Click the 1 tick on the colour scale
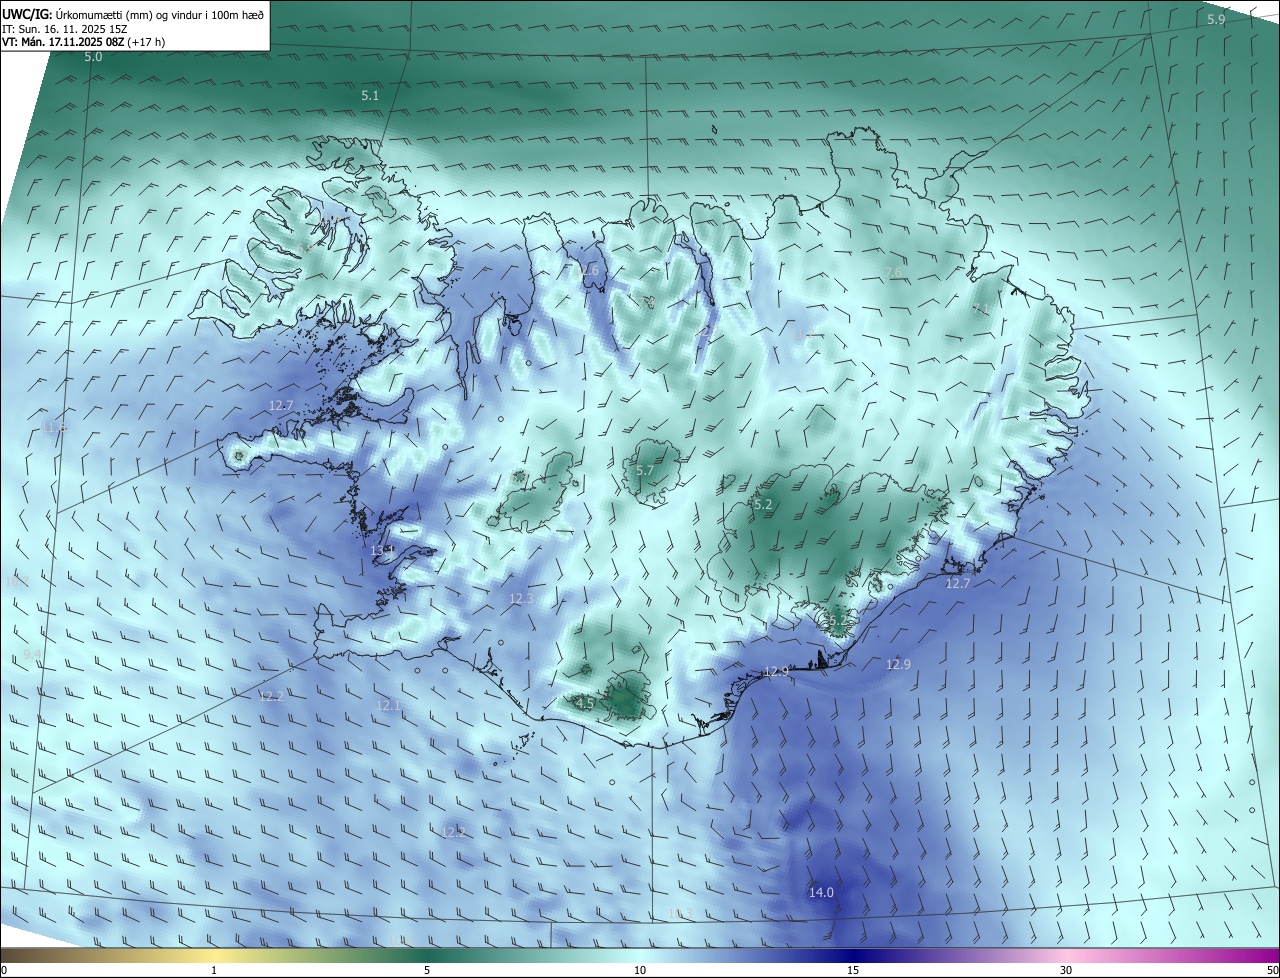1280x978 pixels. pyautogui.click(x=214, y=970)
